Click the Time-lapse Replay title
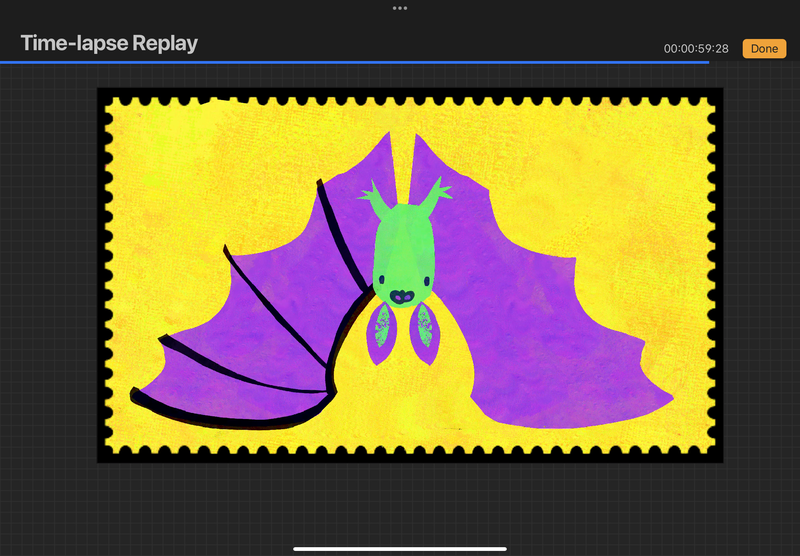800x556 pixels. point(109,44)
